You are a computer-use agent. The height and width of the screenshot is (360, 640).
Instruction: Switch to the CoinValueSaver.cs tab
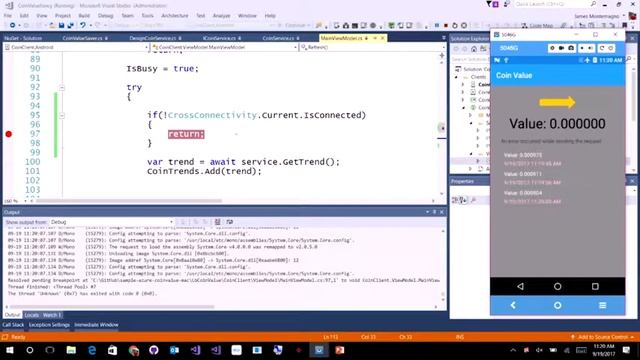tap(85, 38)
